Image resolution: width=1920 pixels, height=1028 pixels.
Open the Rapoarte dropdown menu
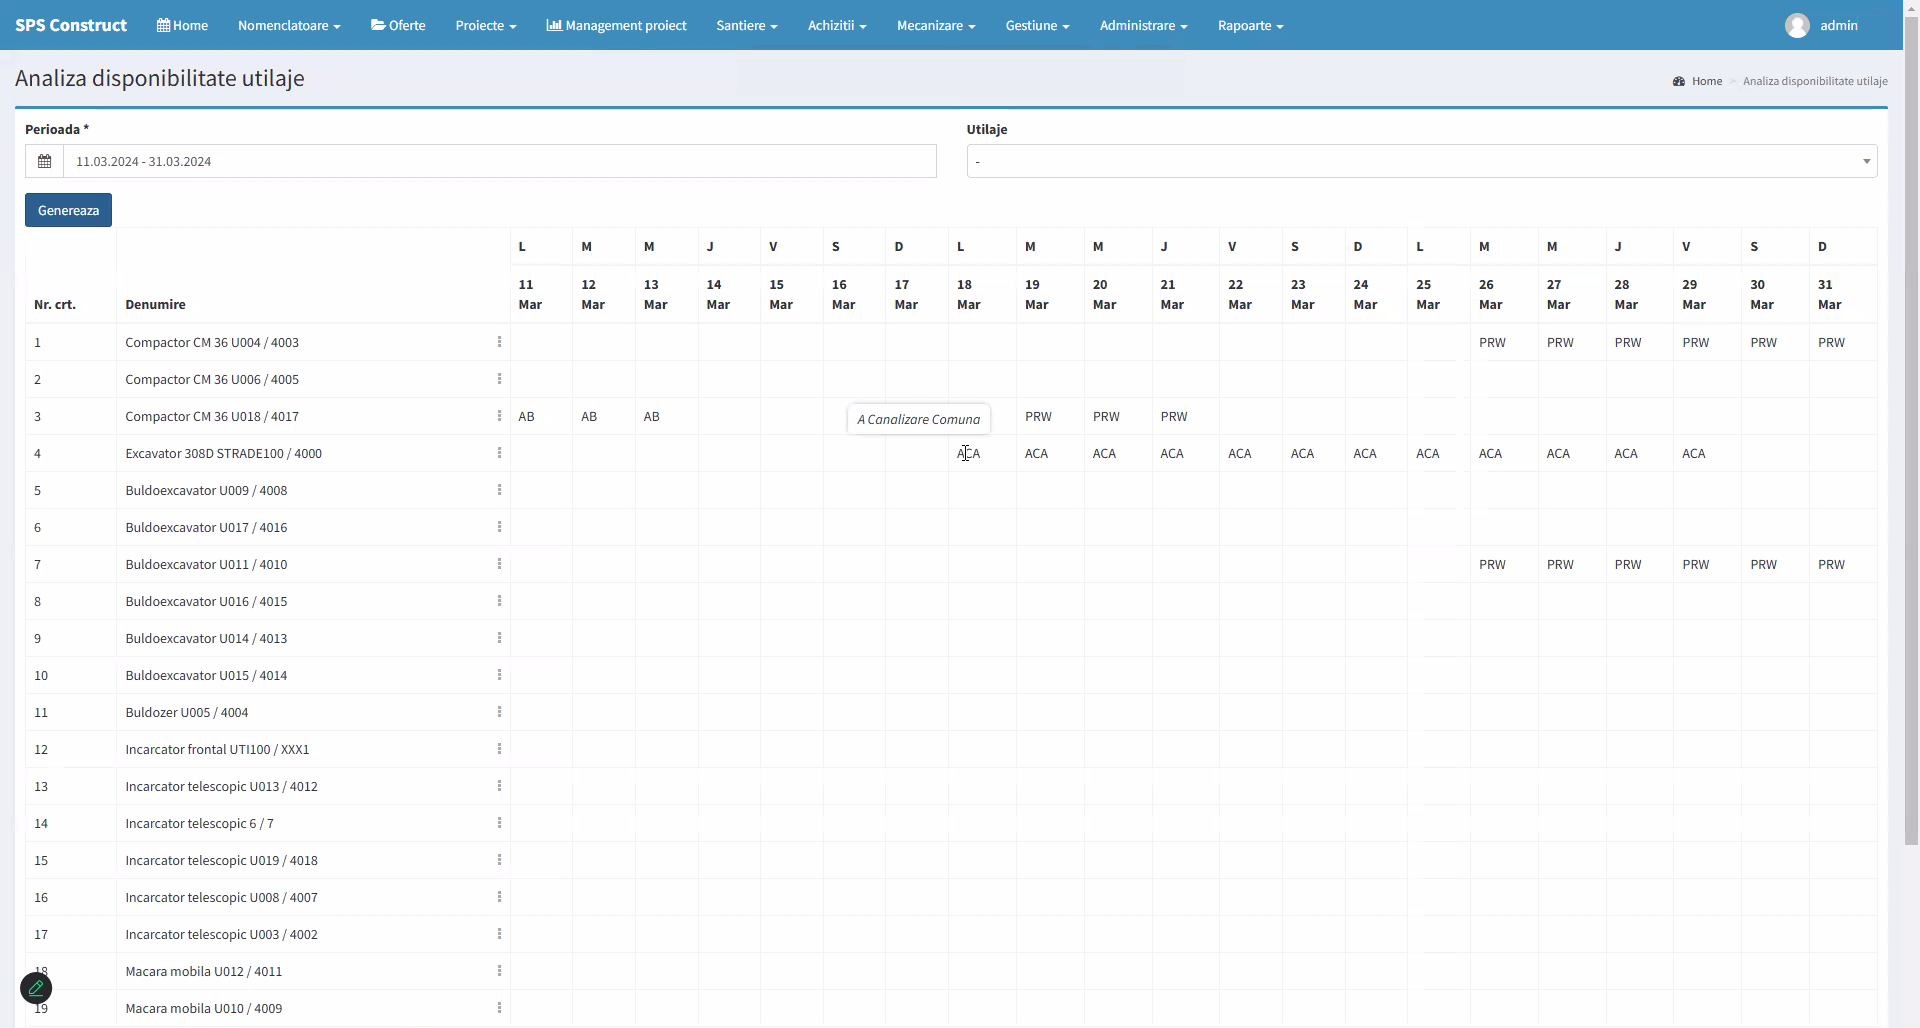1250,25
